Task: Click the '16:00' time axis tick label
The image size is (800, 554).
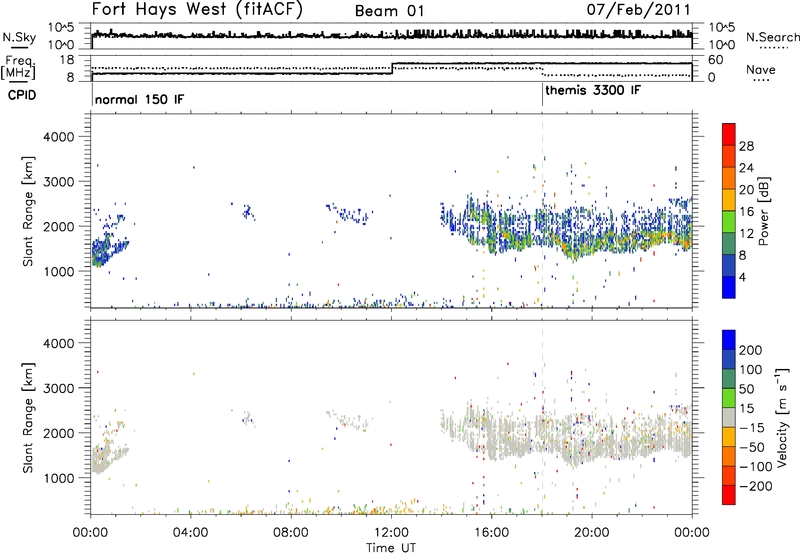Action: coord(491,532)
